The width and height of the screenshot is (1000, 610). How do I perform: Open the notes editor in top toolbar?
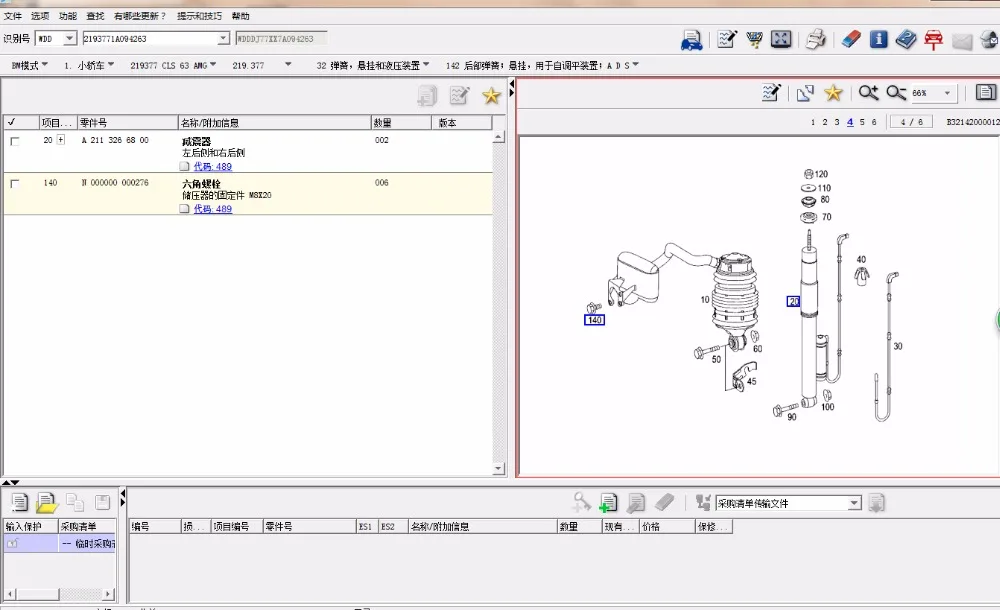(726, 40)
